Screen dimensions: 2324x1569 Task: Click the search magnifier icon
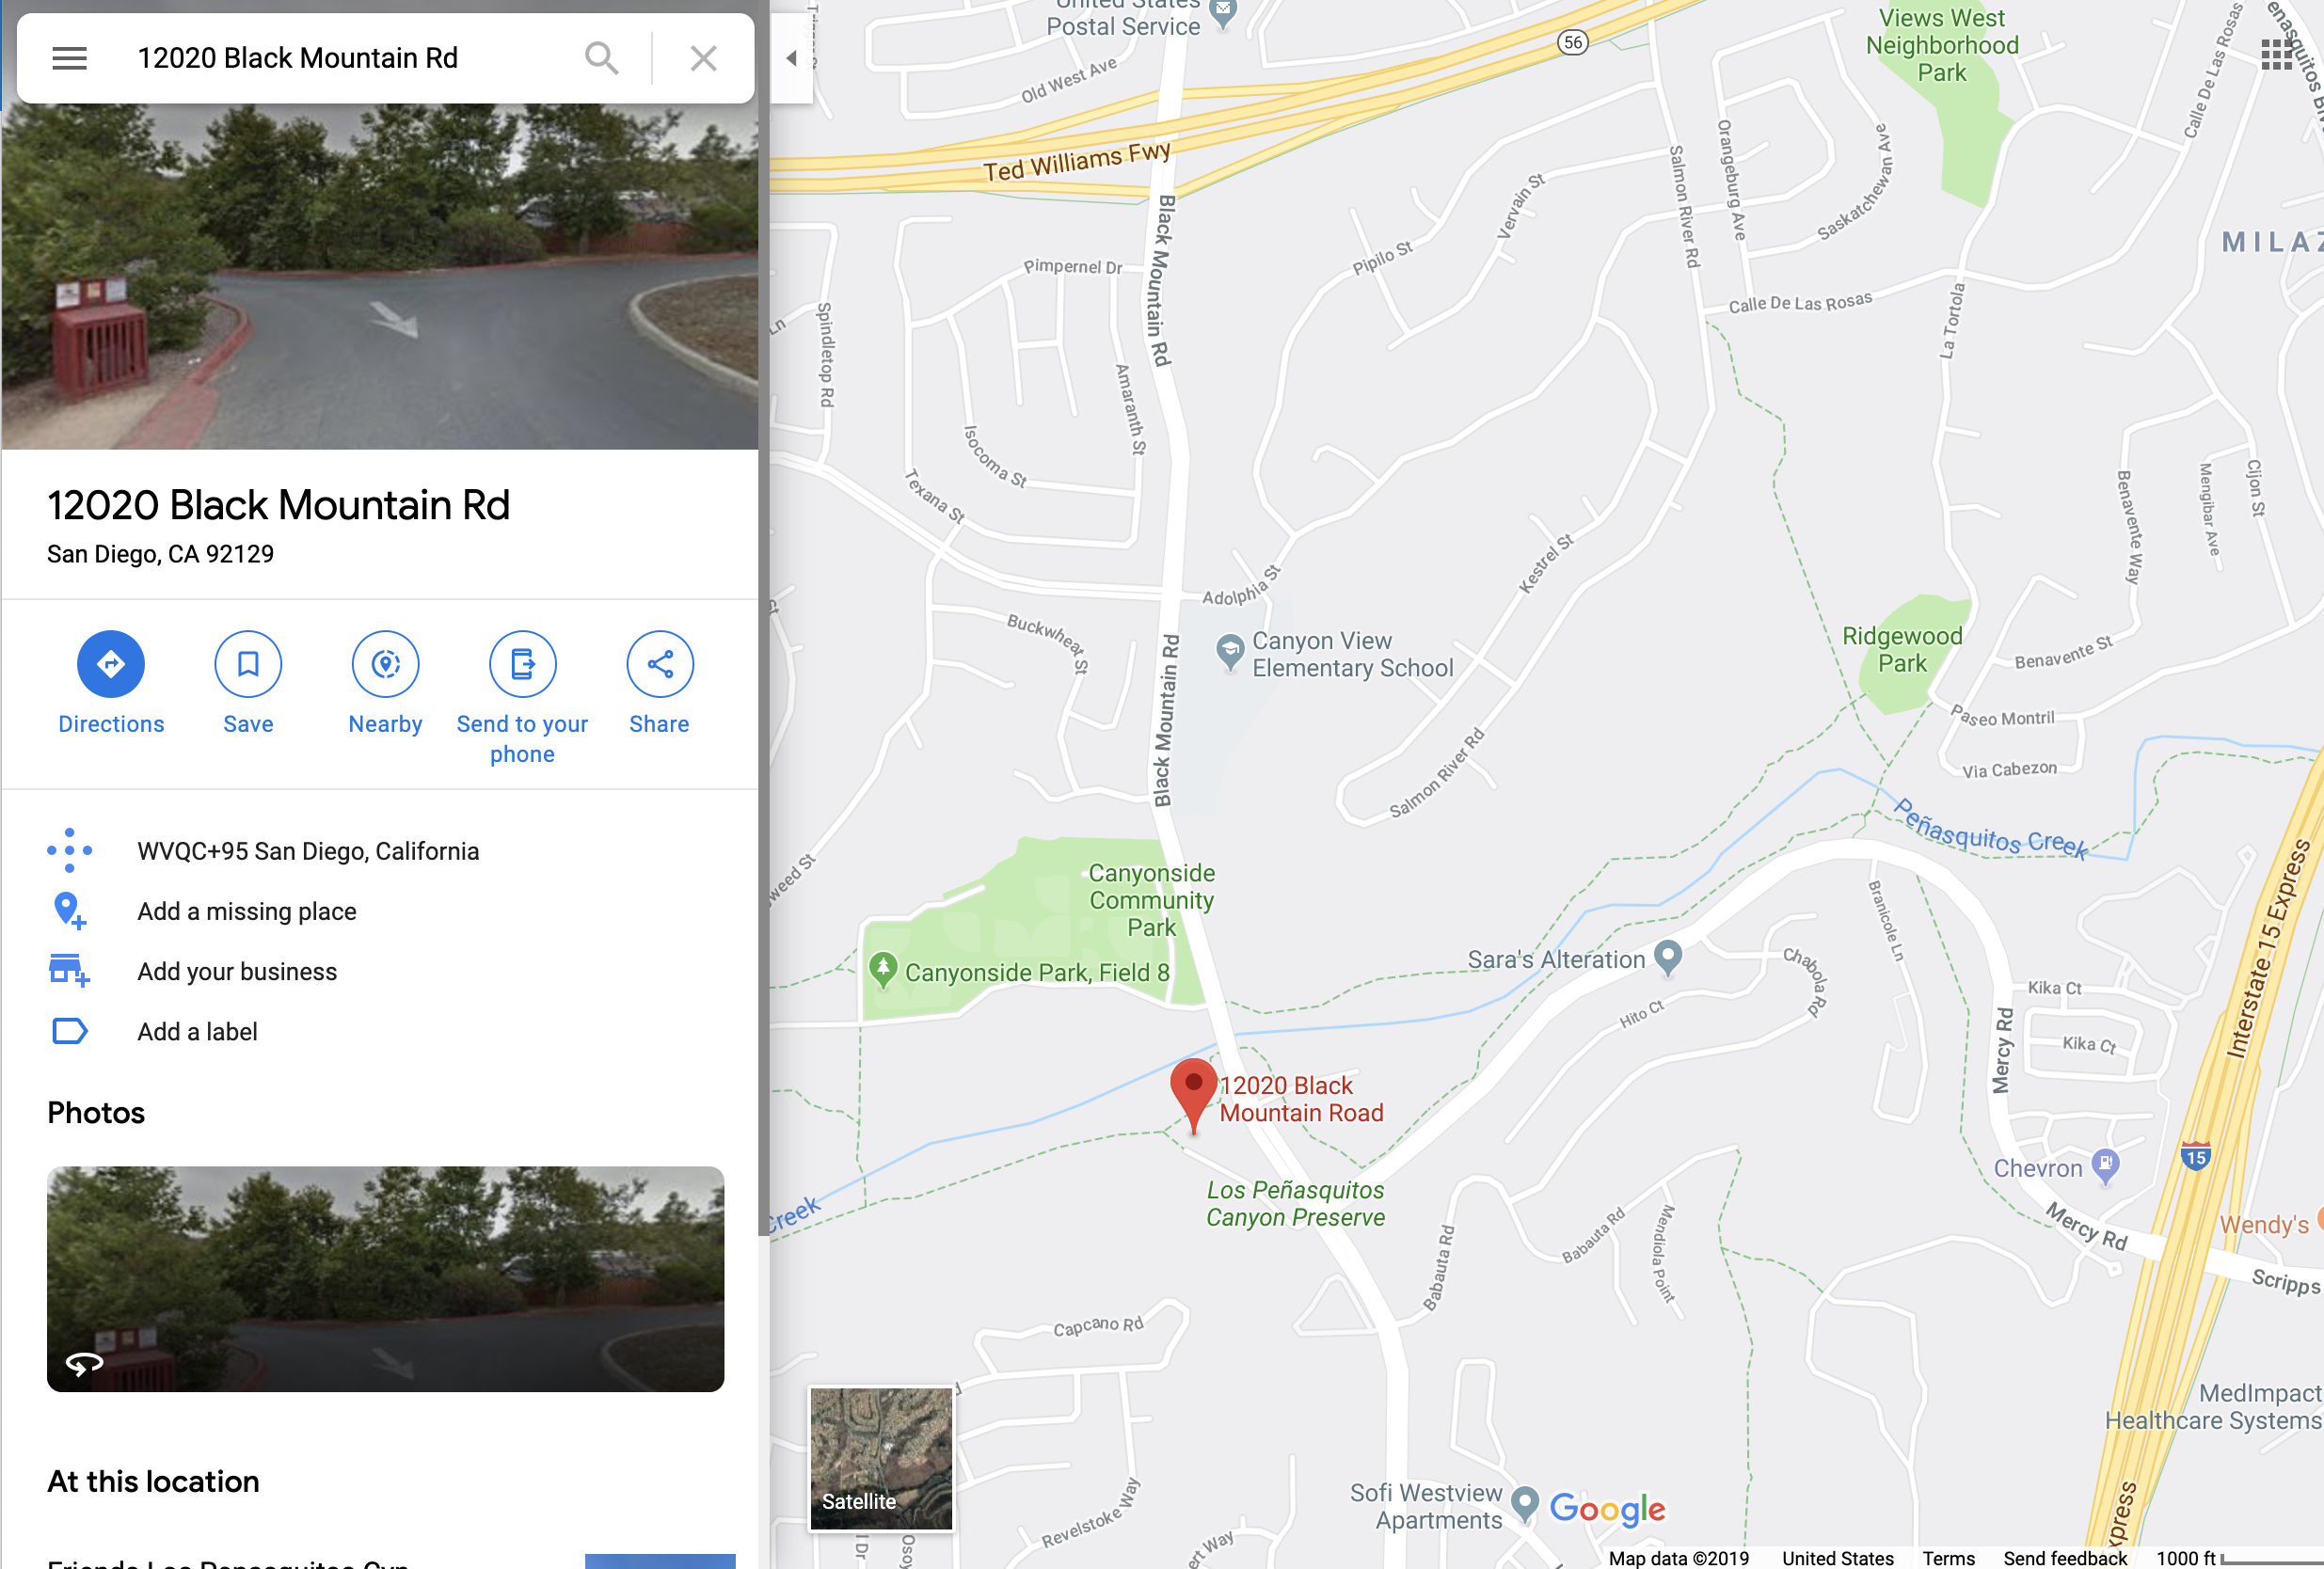click(x=601, y=58)
